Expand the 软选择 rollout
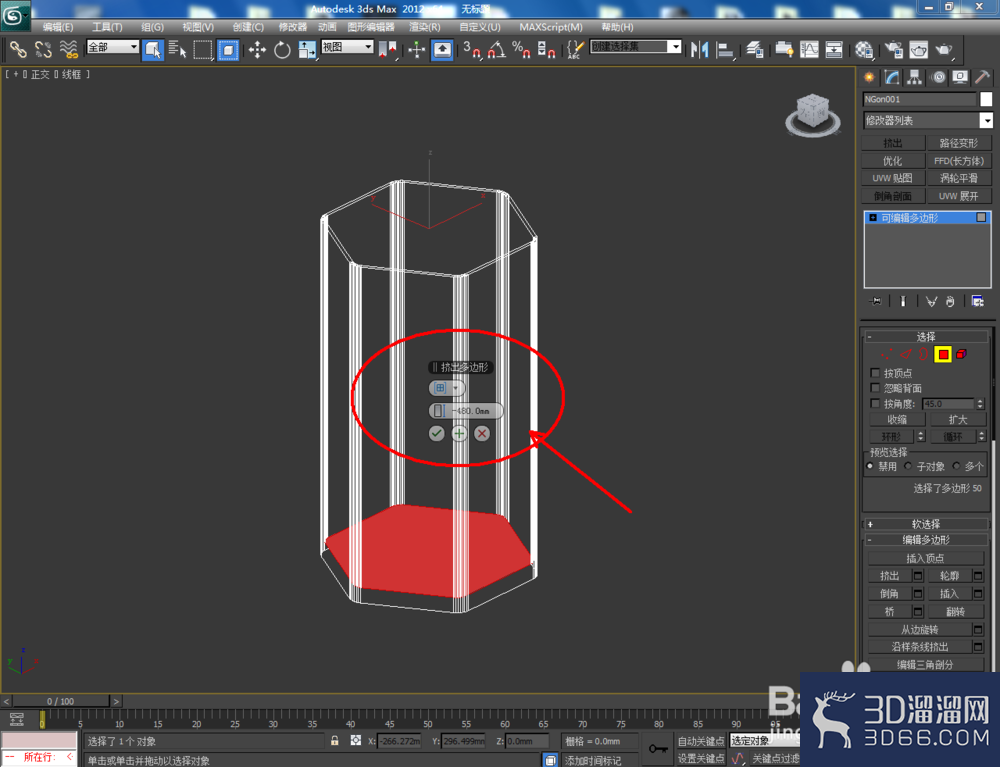Image resolution: width=1000 pixels, height=767 pixels. tap(925, 524)
